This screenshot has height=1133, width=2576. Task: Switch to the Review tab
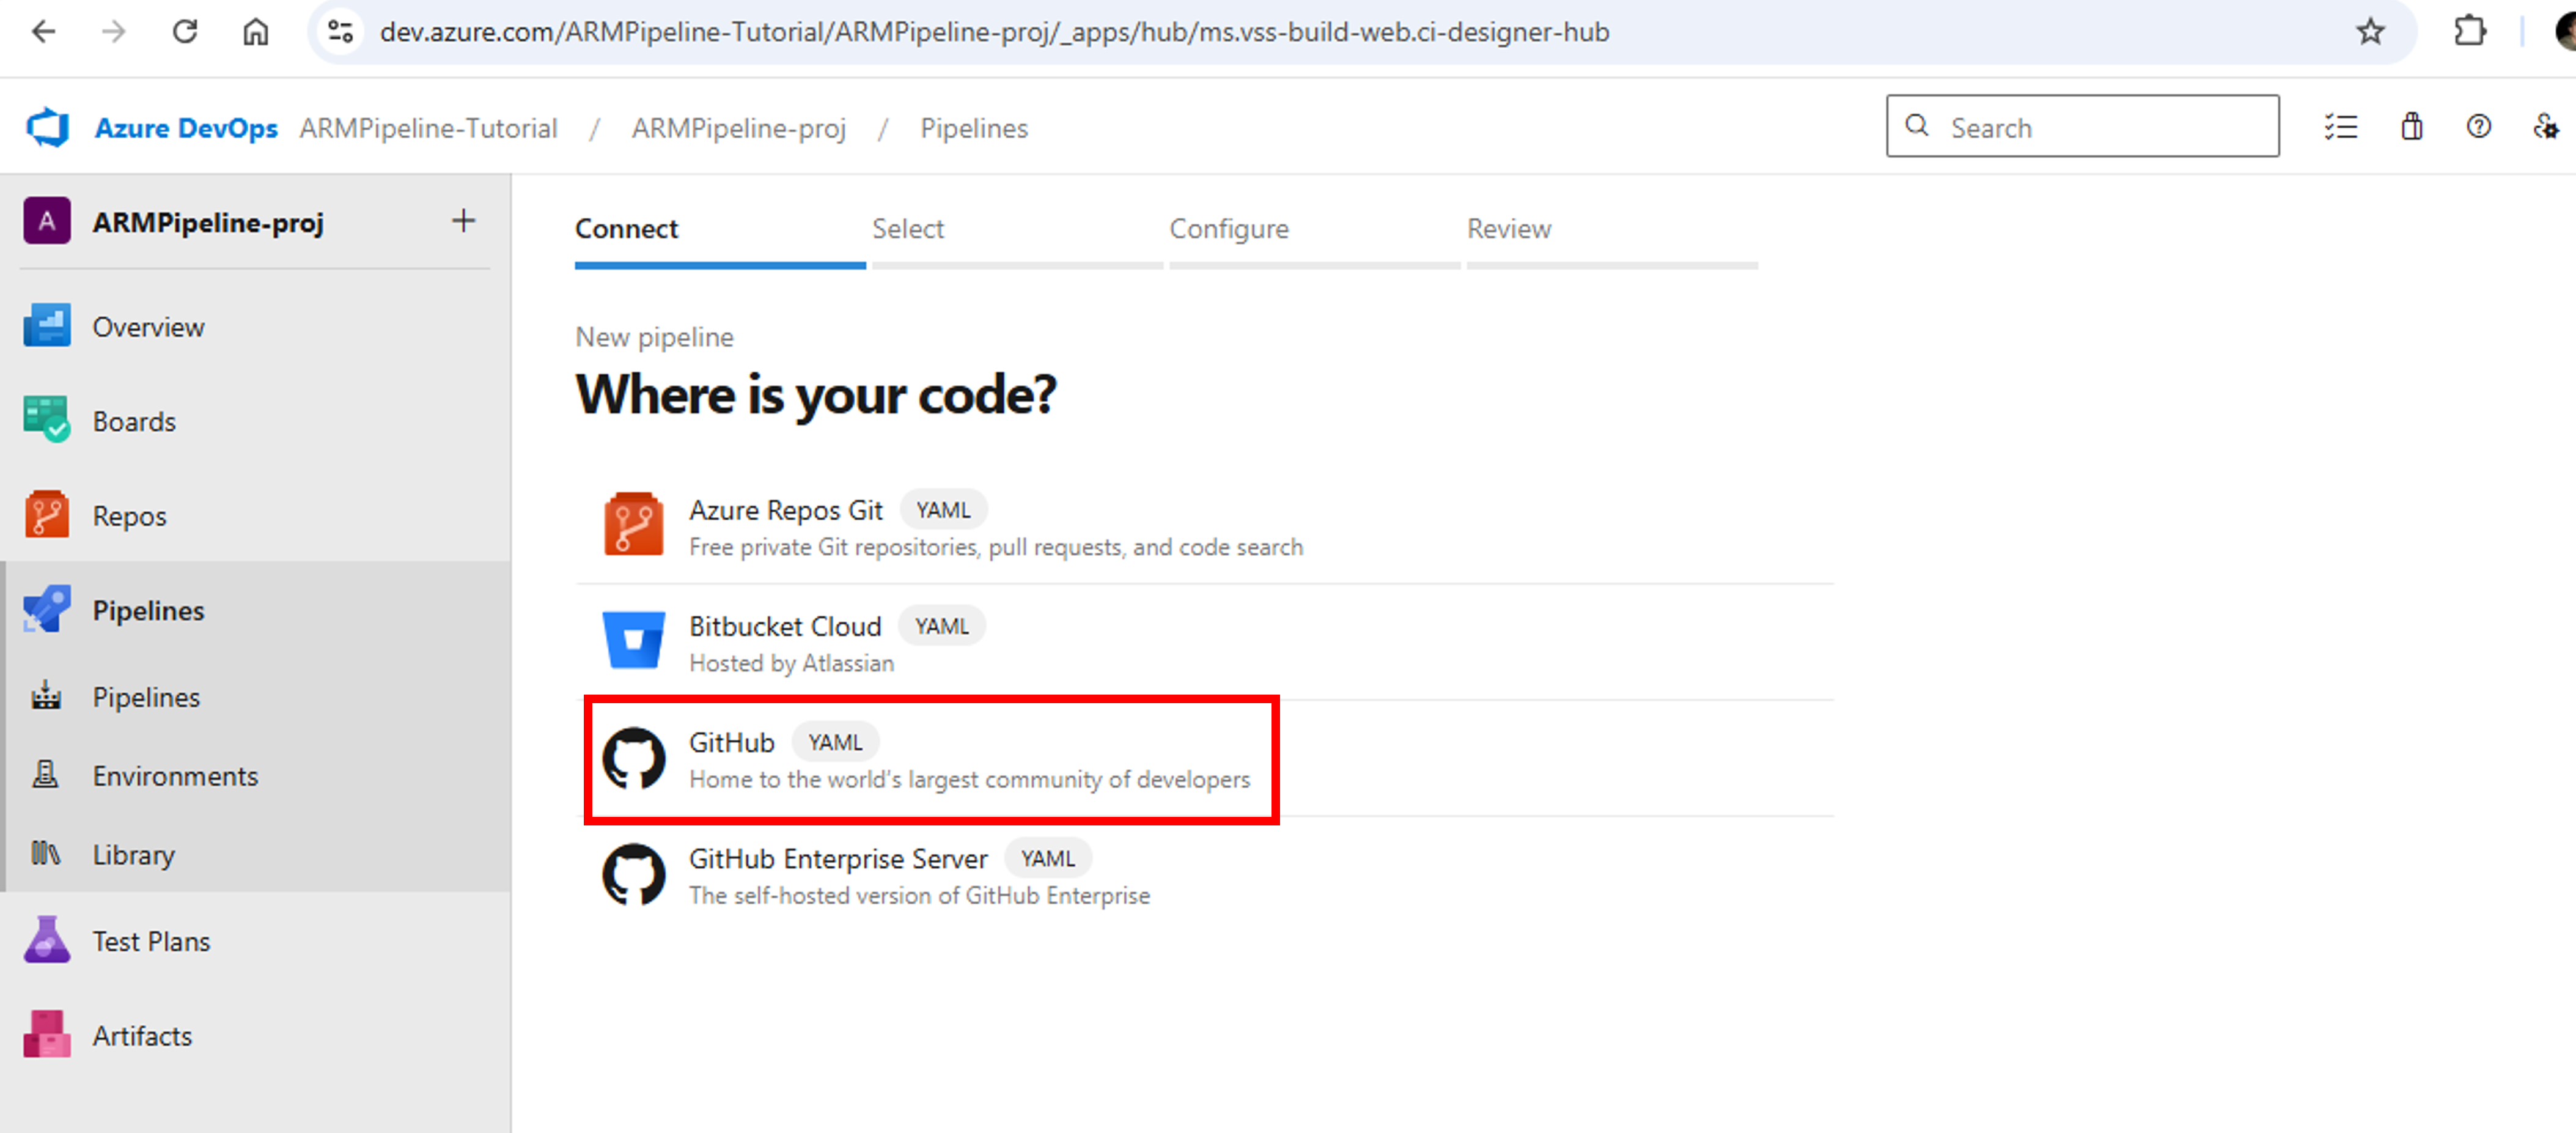pos(1509,229)
